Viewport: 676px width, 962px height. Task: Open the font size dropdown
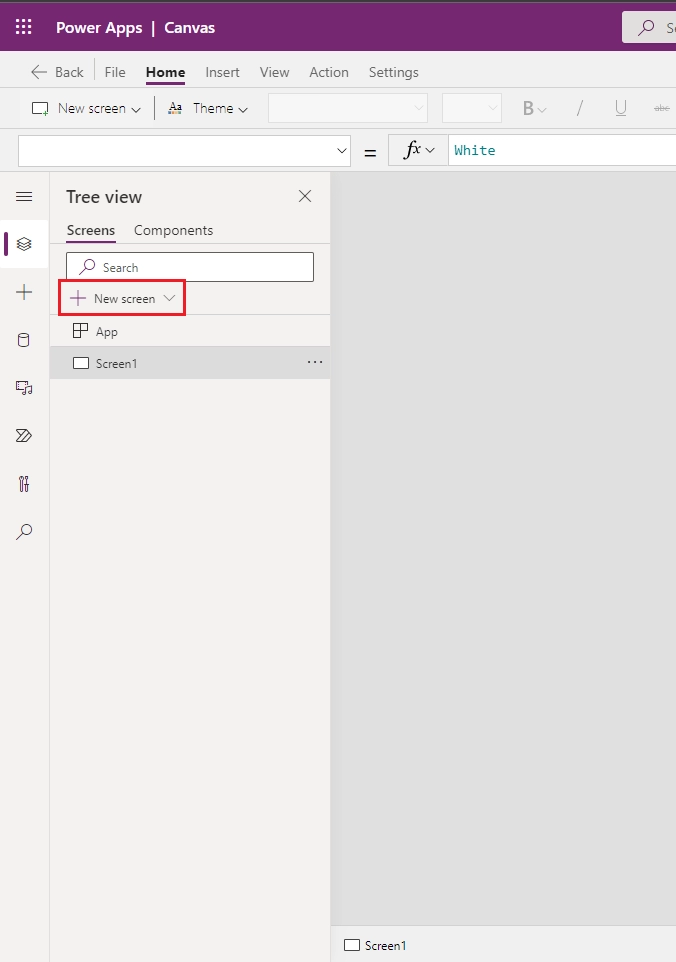pos(472,108)
